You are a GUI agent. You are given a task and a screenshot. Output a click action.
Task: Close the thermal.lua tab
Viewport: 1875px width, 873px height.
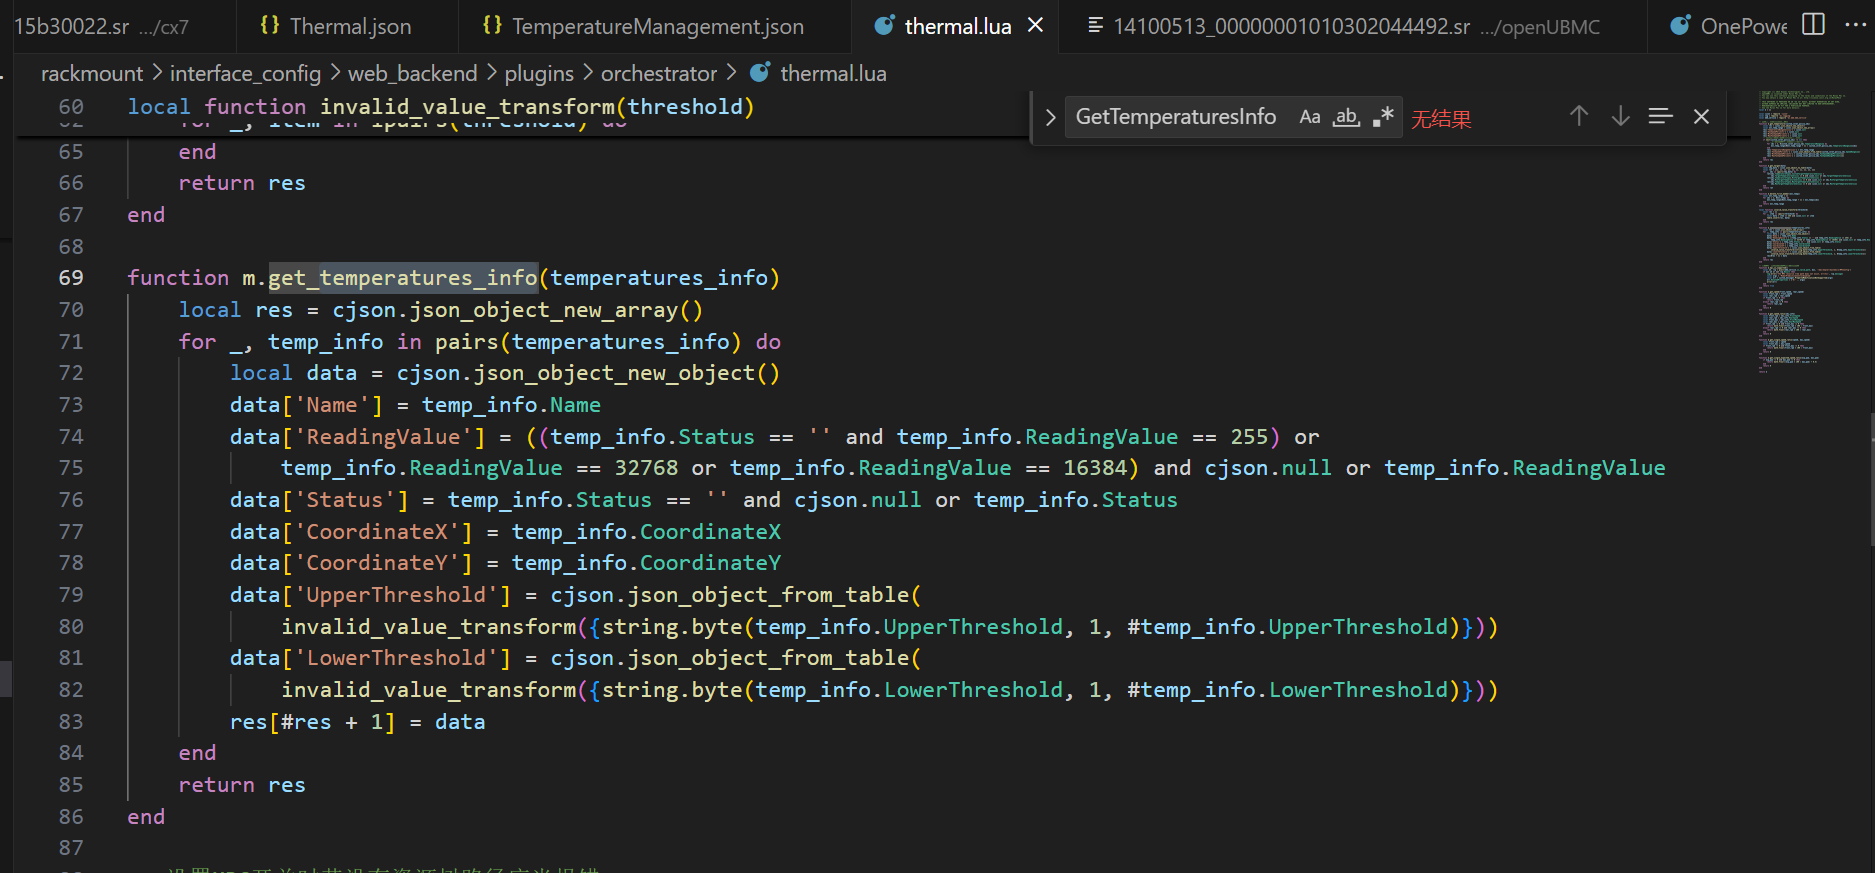pos(1036,26)
